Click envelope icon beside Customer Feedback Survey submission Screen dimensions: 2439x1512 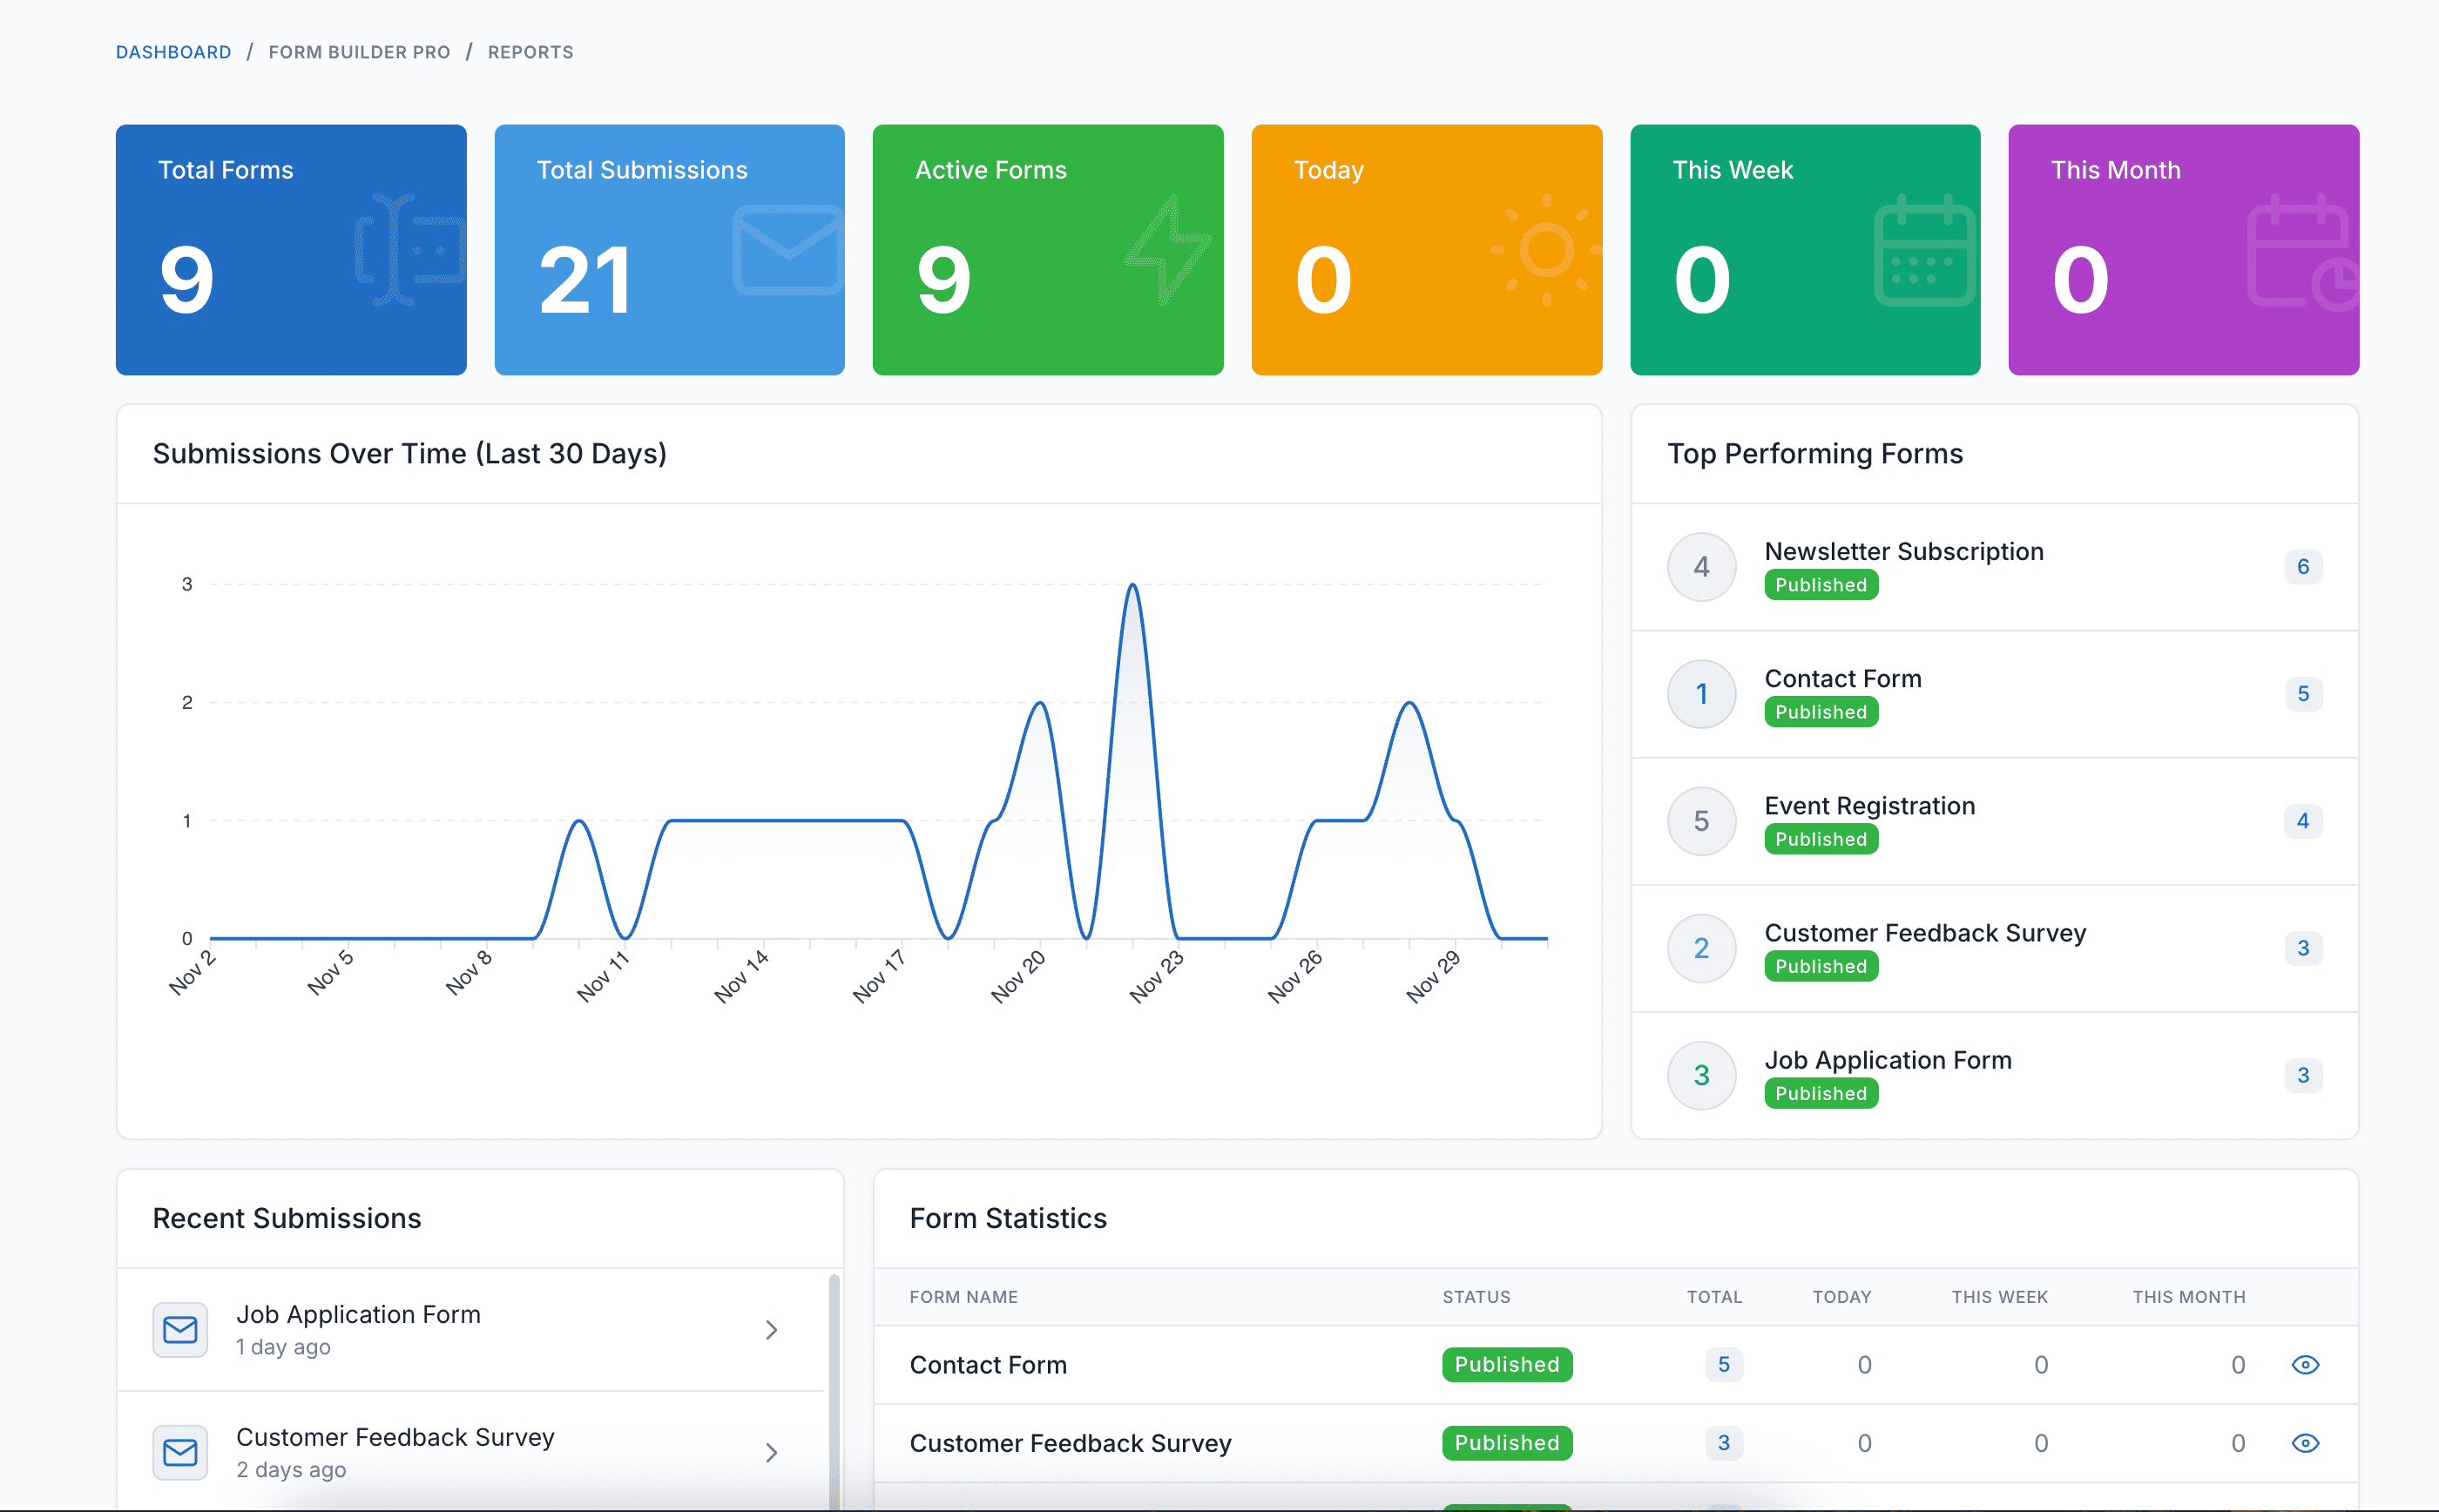[180, 1452]
